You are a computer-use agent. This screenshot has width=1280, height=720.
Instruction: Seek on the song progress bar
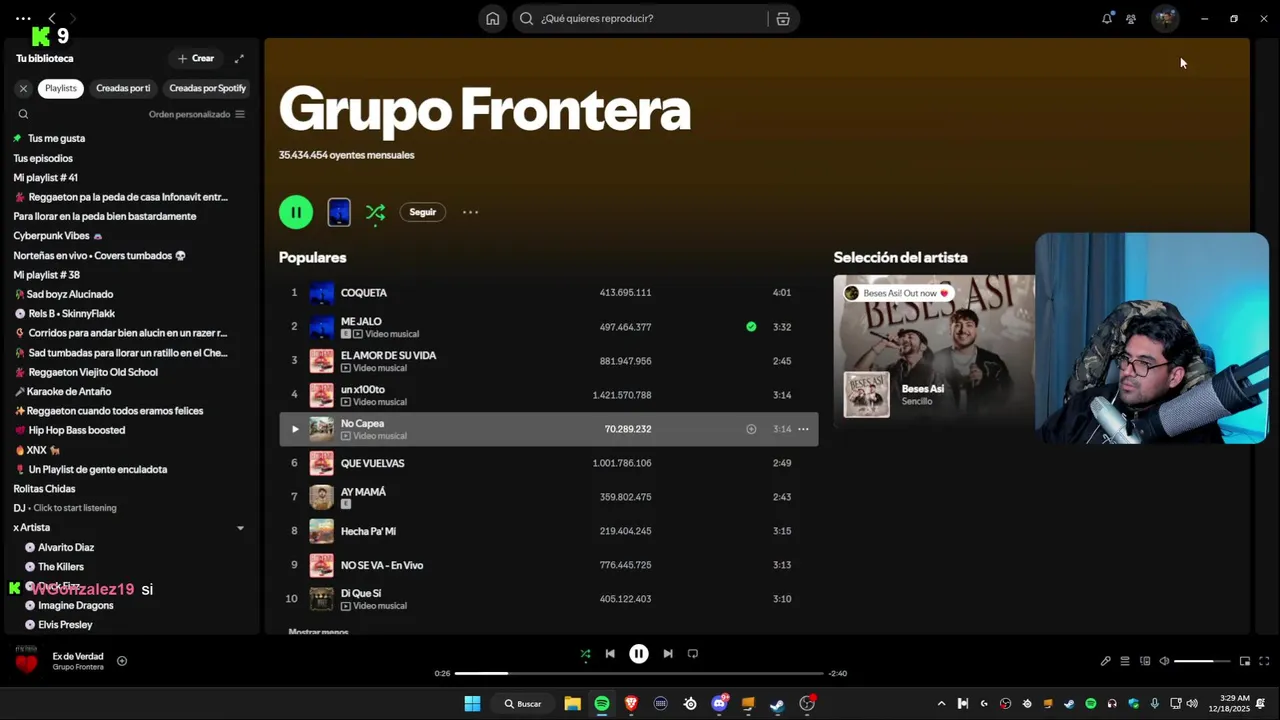639,673
